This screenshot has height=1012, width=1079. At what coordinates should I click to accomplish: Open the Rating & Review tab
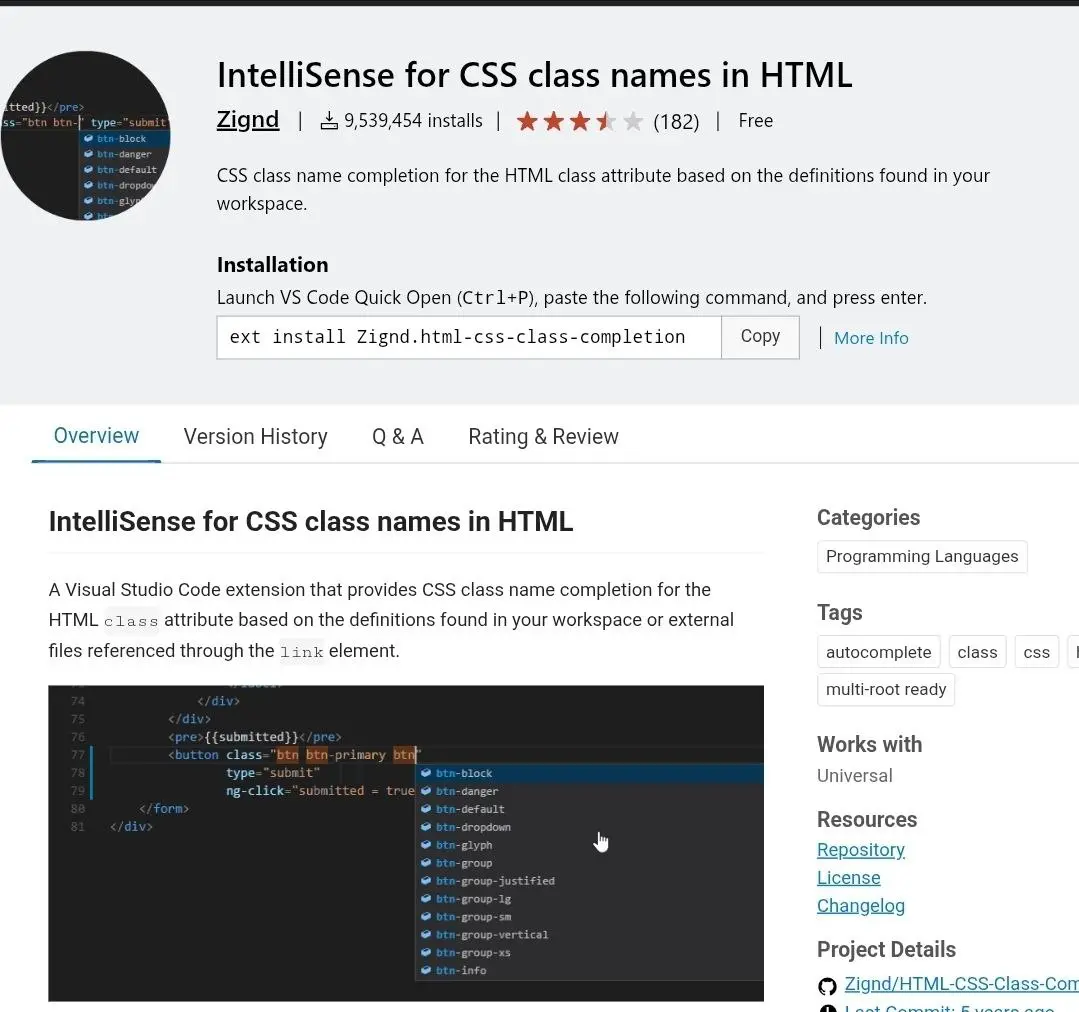click(543, 436)
